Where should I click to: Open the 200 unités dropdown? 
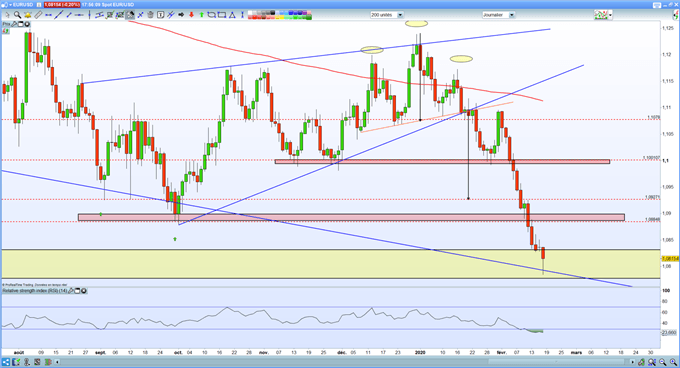(387, 15)
